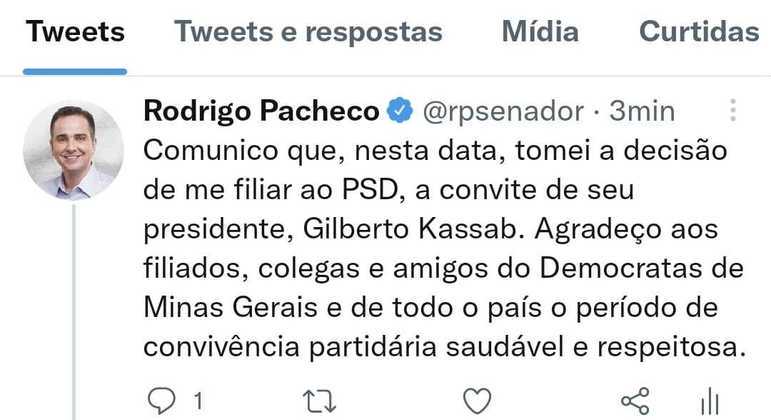Like the tweet with the heart icon

click(477, 401)
